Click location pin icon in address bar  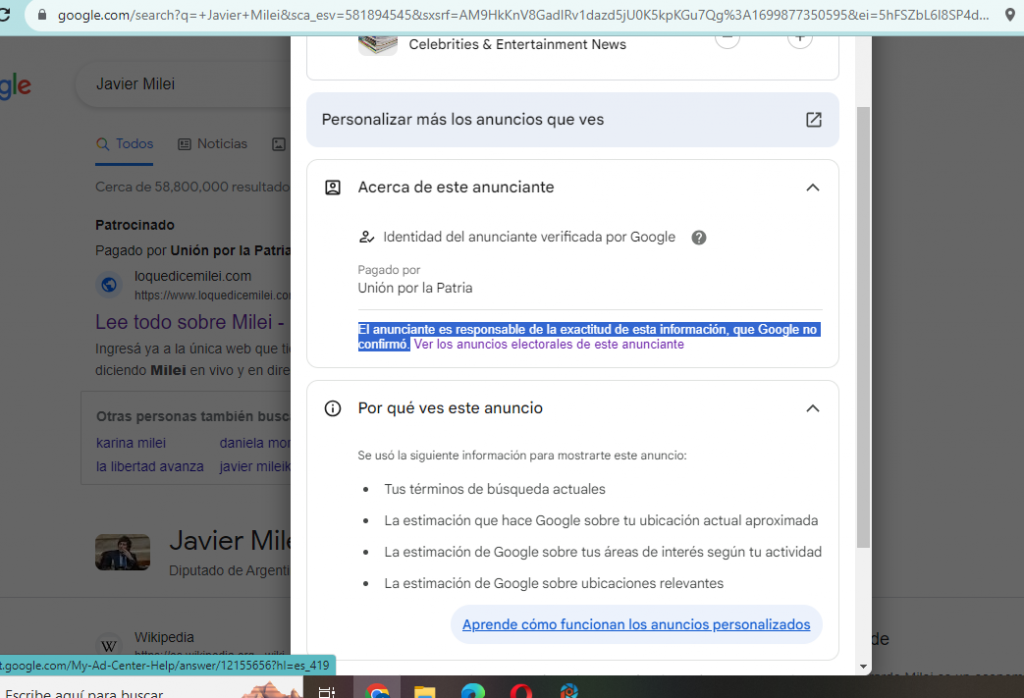point(1009,16)
